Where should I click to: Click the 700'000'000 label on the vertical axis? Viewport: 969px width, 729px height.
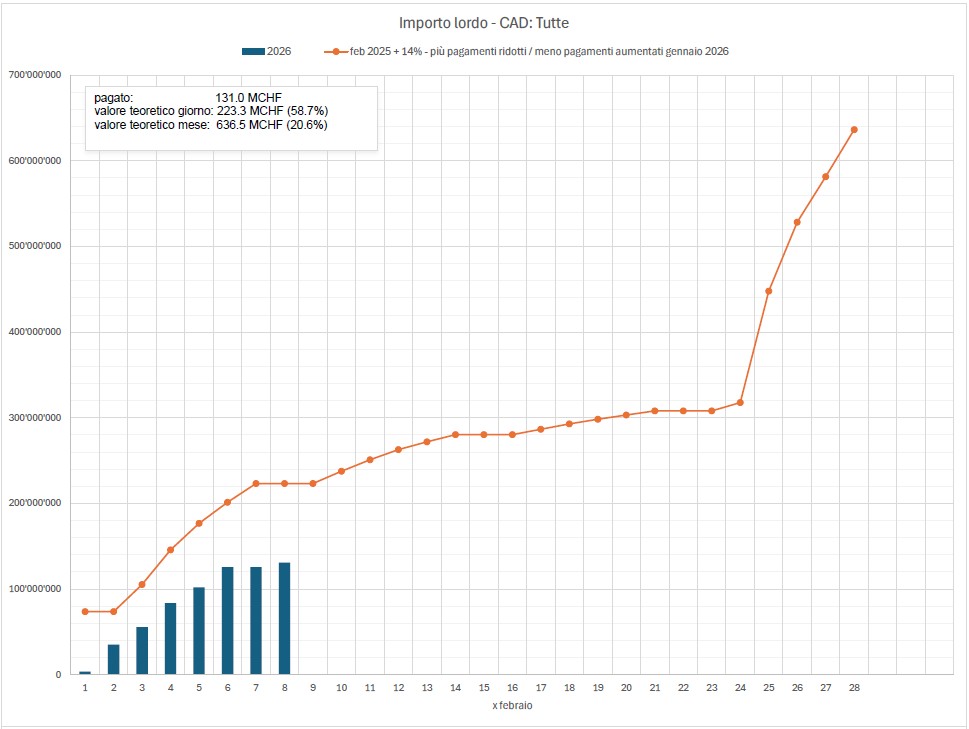point(35,75)
